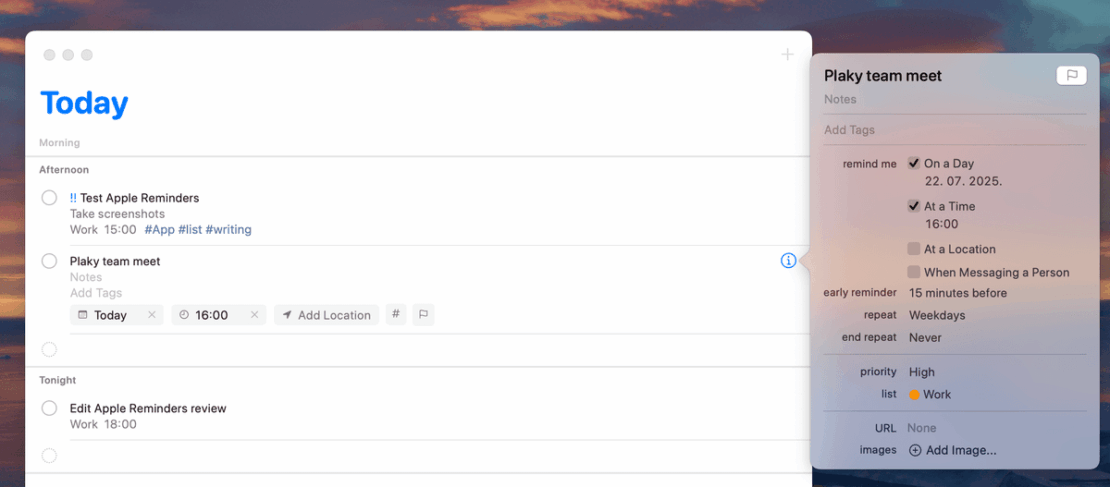The width and height of the screenshot is (1110, 487).
Task: Click the flag icon in the quick toolbar
Action: (x=423, y=315)
